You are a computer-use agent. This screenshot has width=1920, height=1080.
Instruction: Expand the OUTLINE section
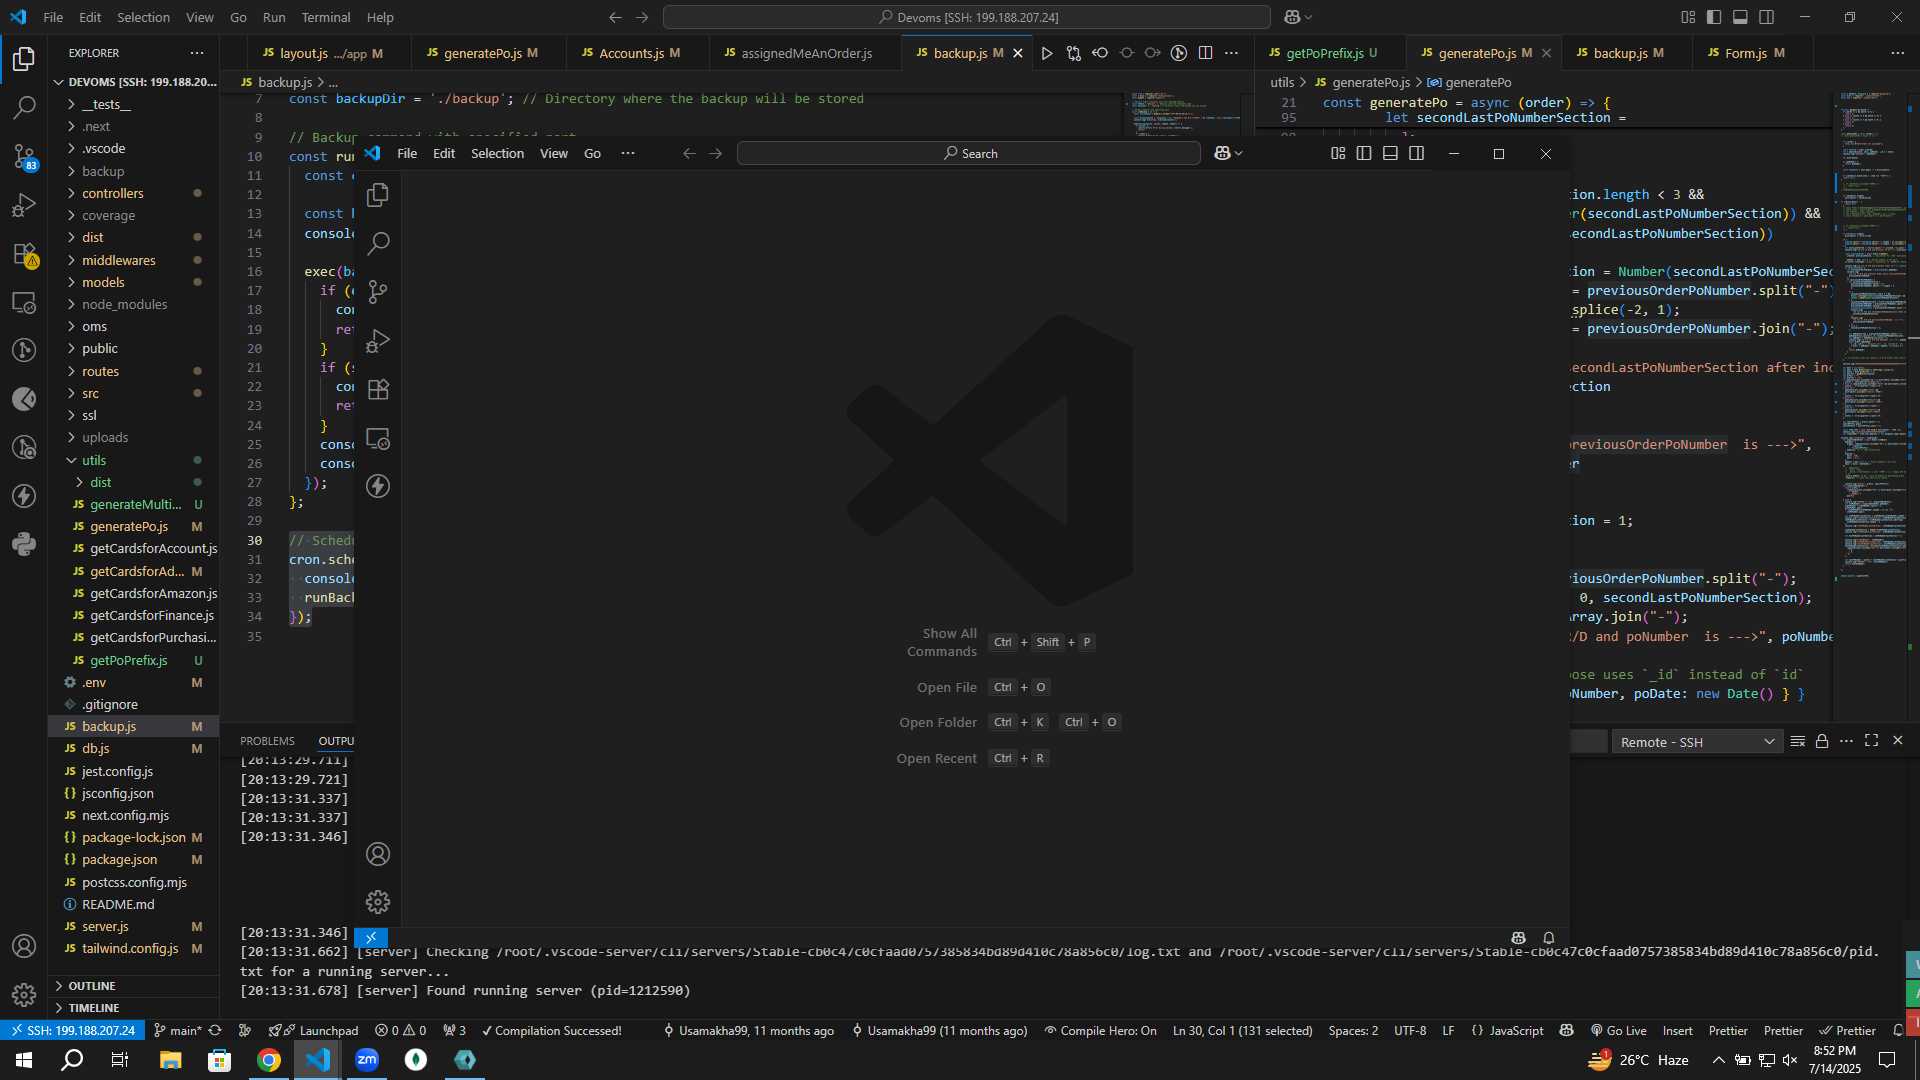click(x=92, y=986)
